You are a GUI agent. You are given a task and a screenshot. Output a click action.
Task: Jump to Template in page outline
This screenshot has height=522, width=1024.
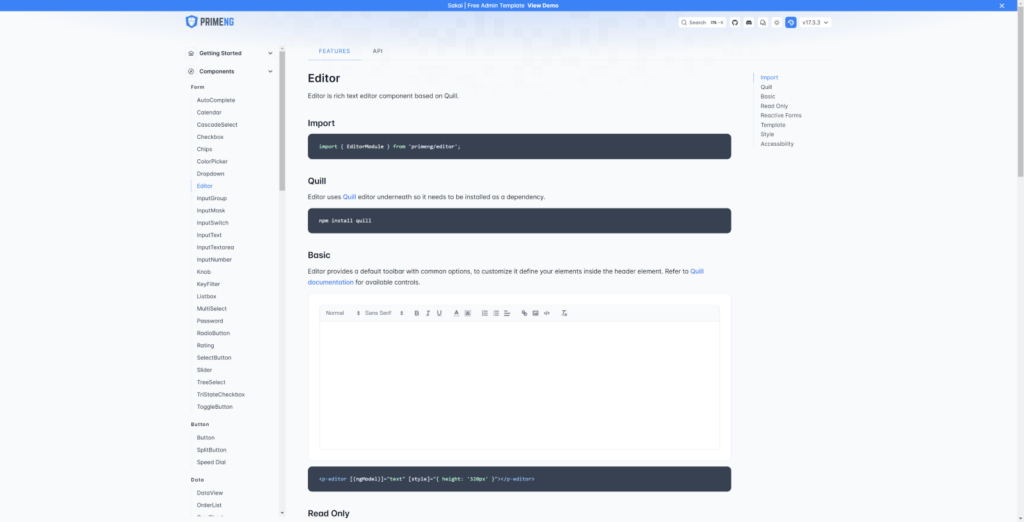(773, 125)
